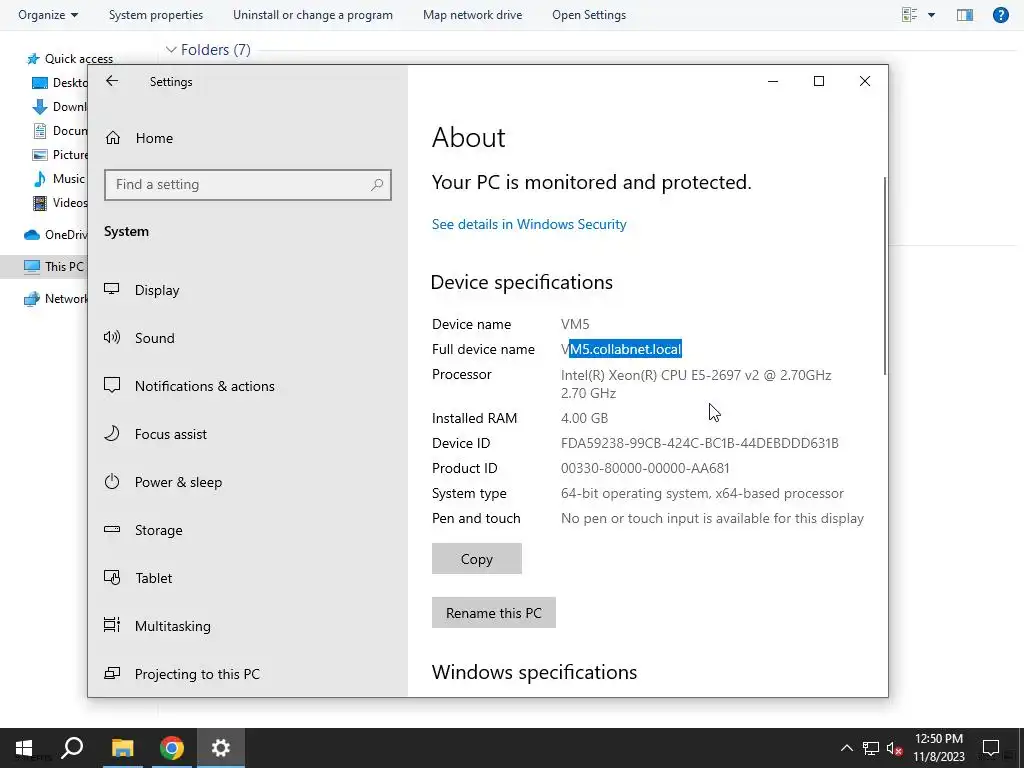Click the Device name value VM5
The height and width of the screenshot is (768, 1024).
point(575,325)
